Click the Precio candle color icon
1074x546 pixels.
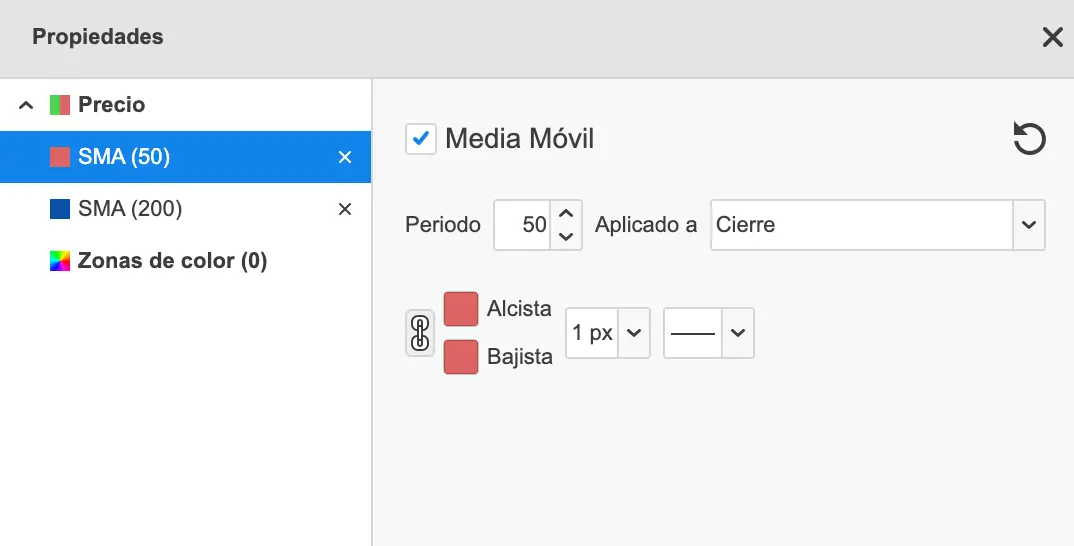(x=60, y=105)
